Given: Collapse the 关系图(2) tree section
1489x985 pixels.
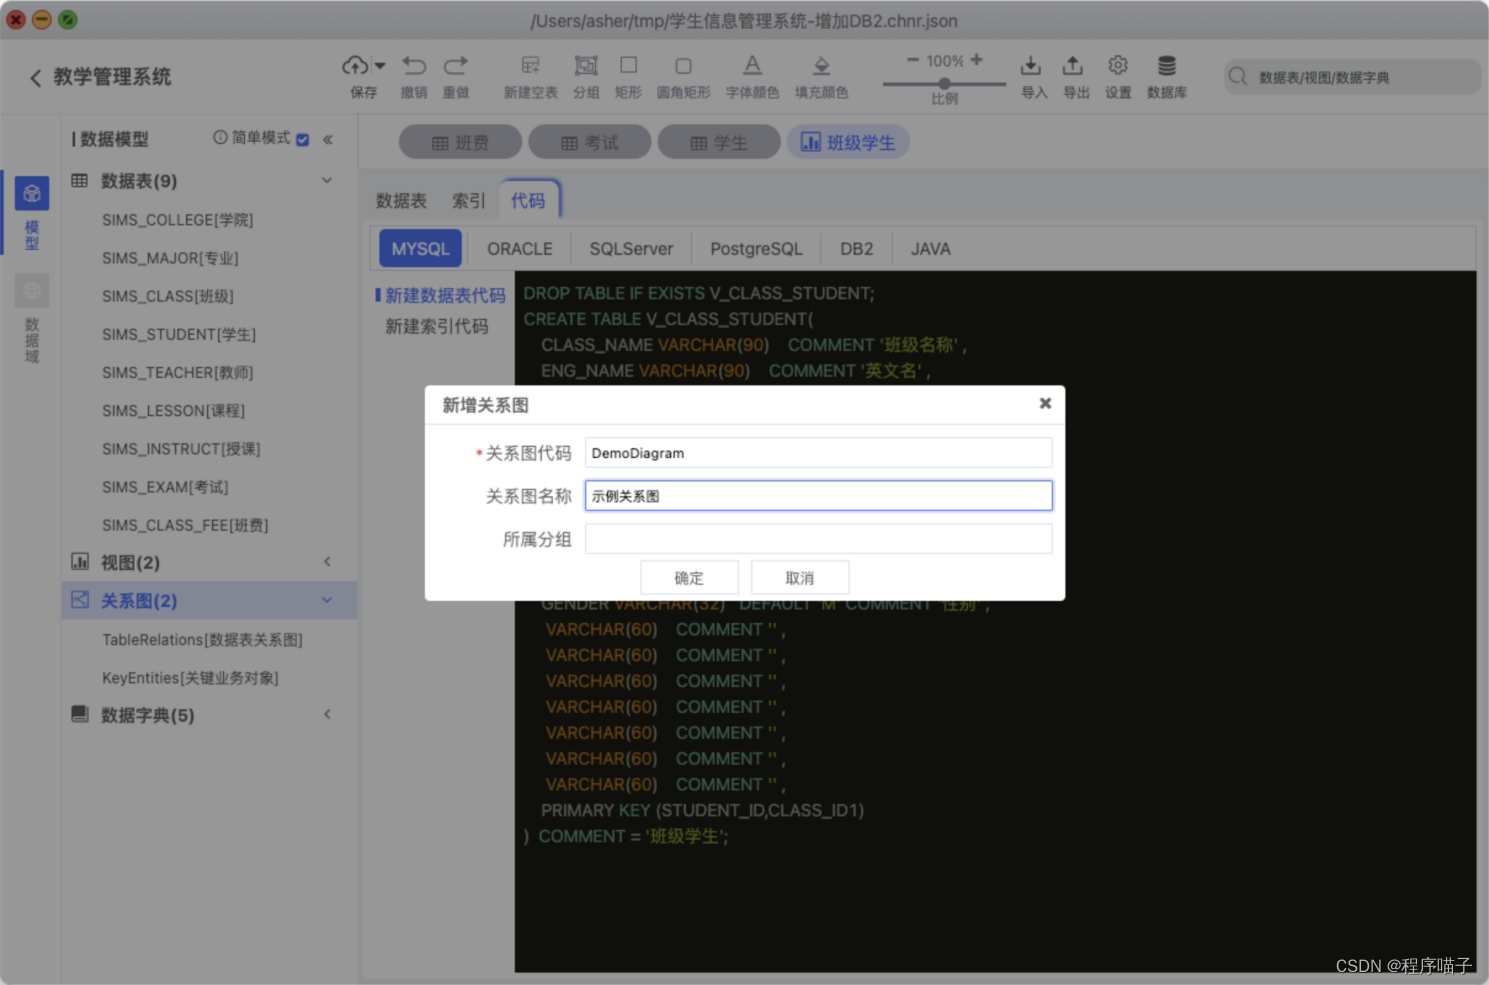Looking at the screenshot, I should (327, 600).
